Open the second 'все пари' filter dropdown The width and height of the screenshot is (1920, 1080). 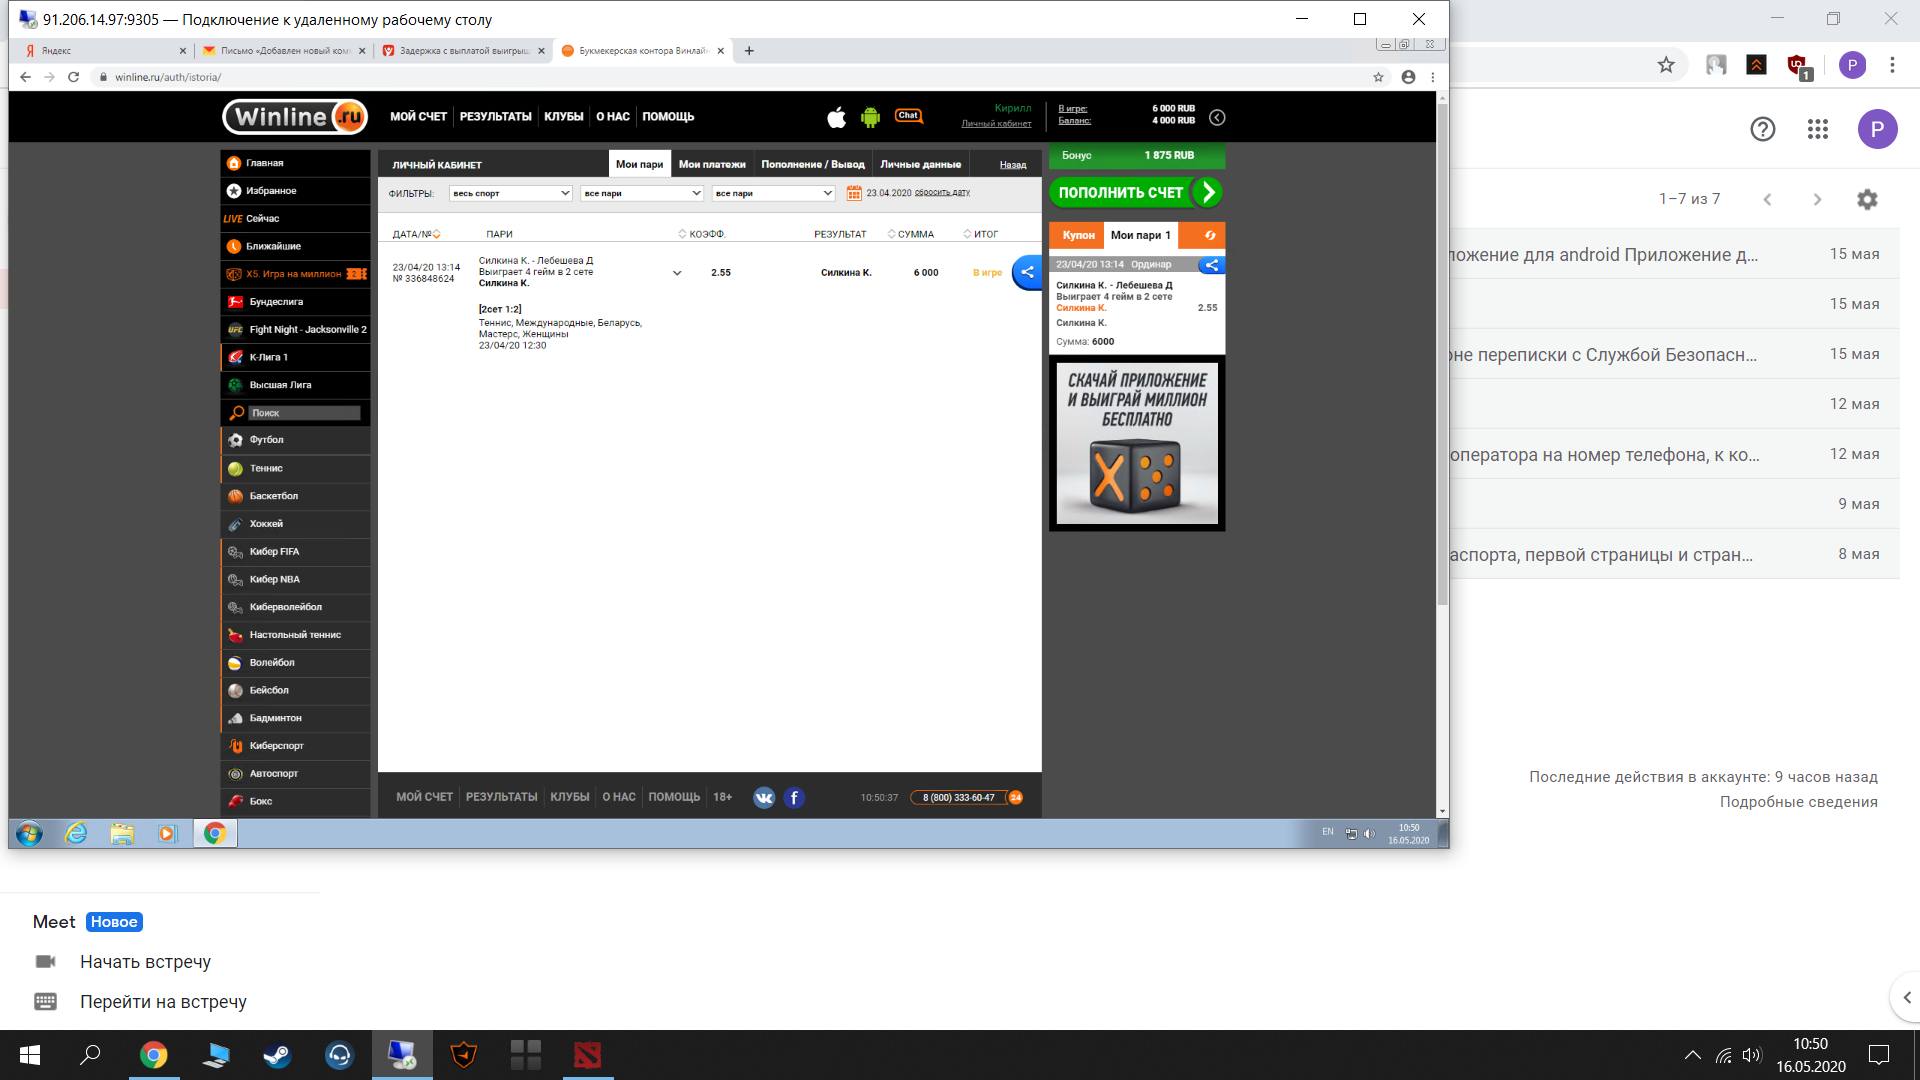773,193
